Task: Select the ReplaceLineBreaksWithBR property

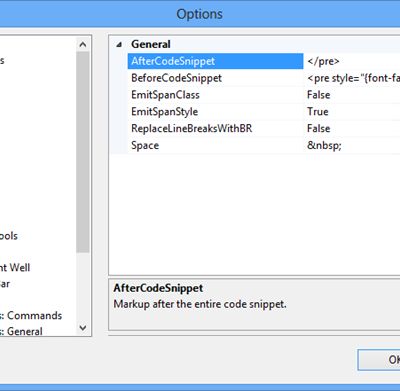Action: pos(215,128)
